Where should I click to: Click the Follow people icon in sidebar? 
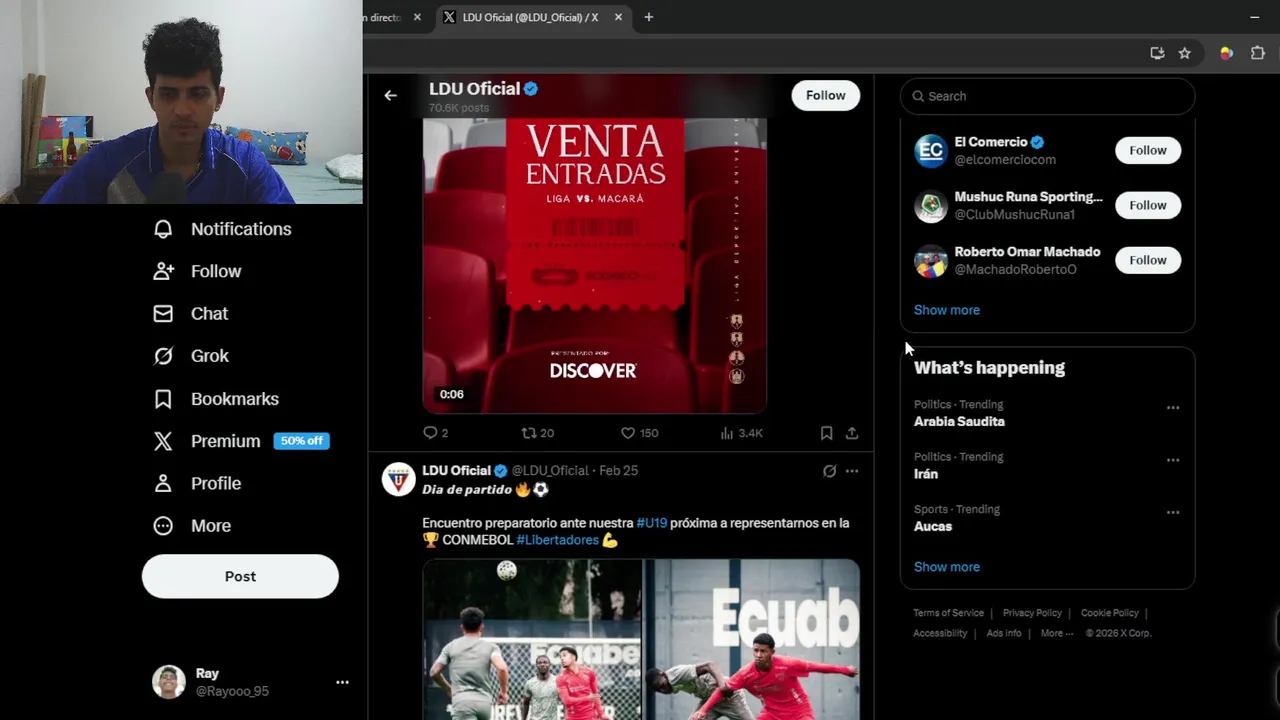163,271
